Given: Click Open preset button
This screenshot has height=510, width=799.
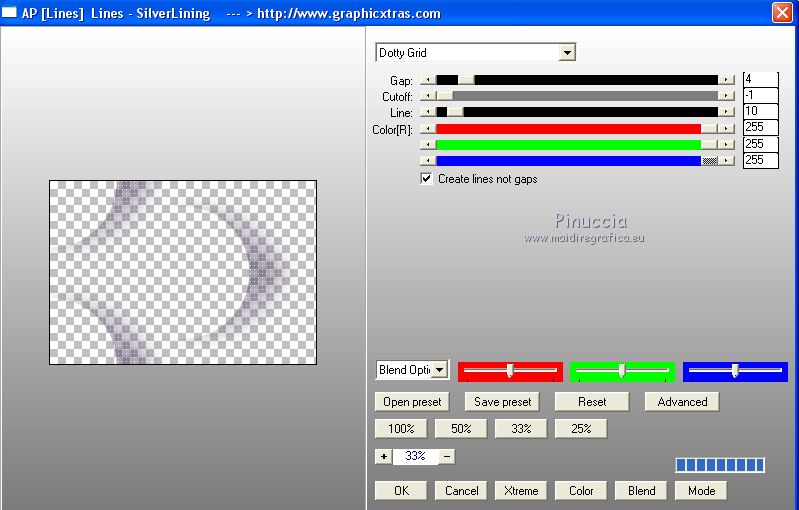Looking at the screenshot, I should point(412,402).
